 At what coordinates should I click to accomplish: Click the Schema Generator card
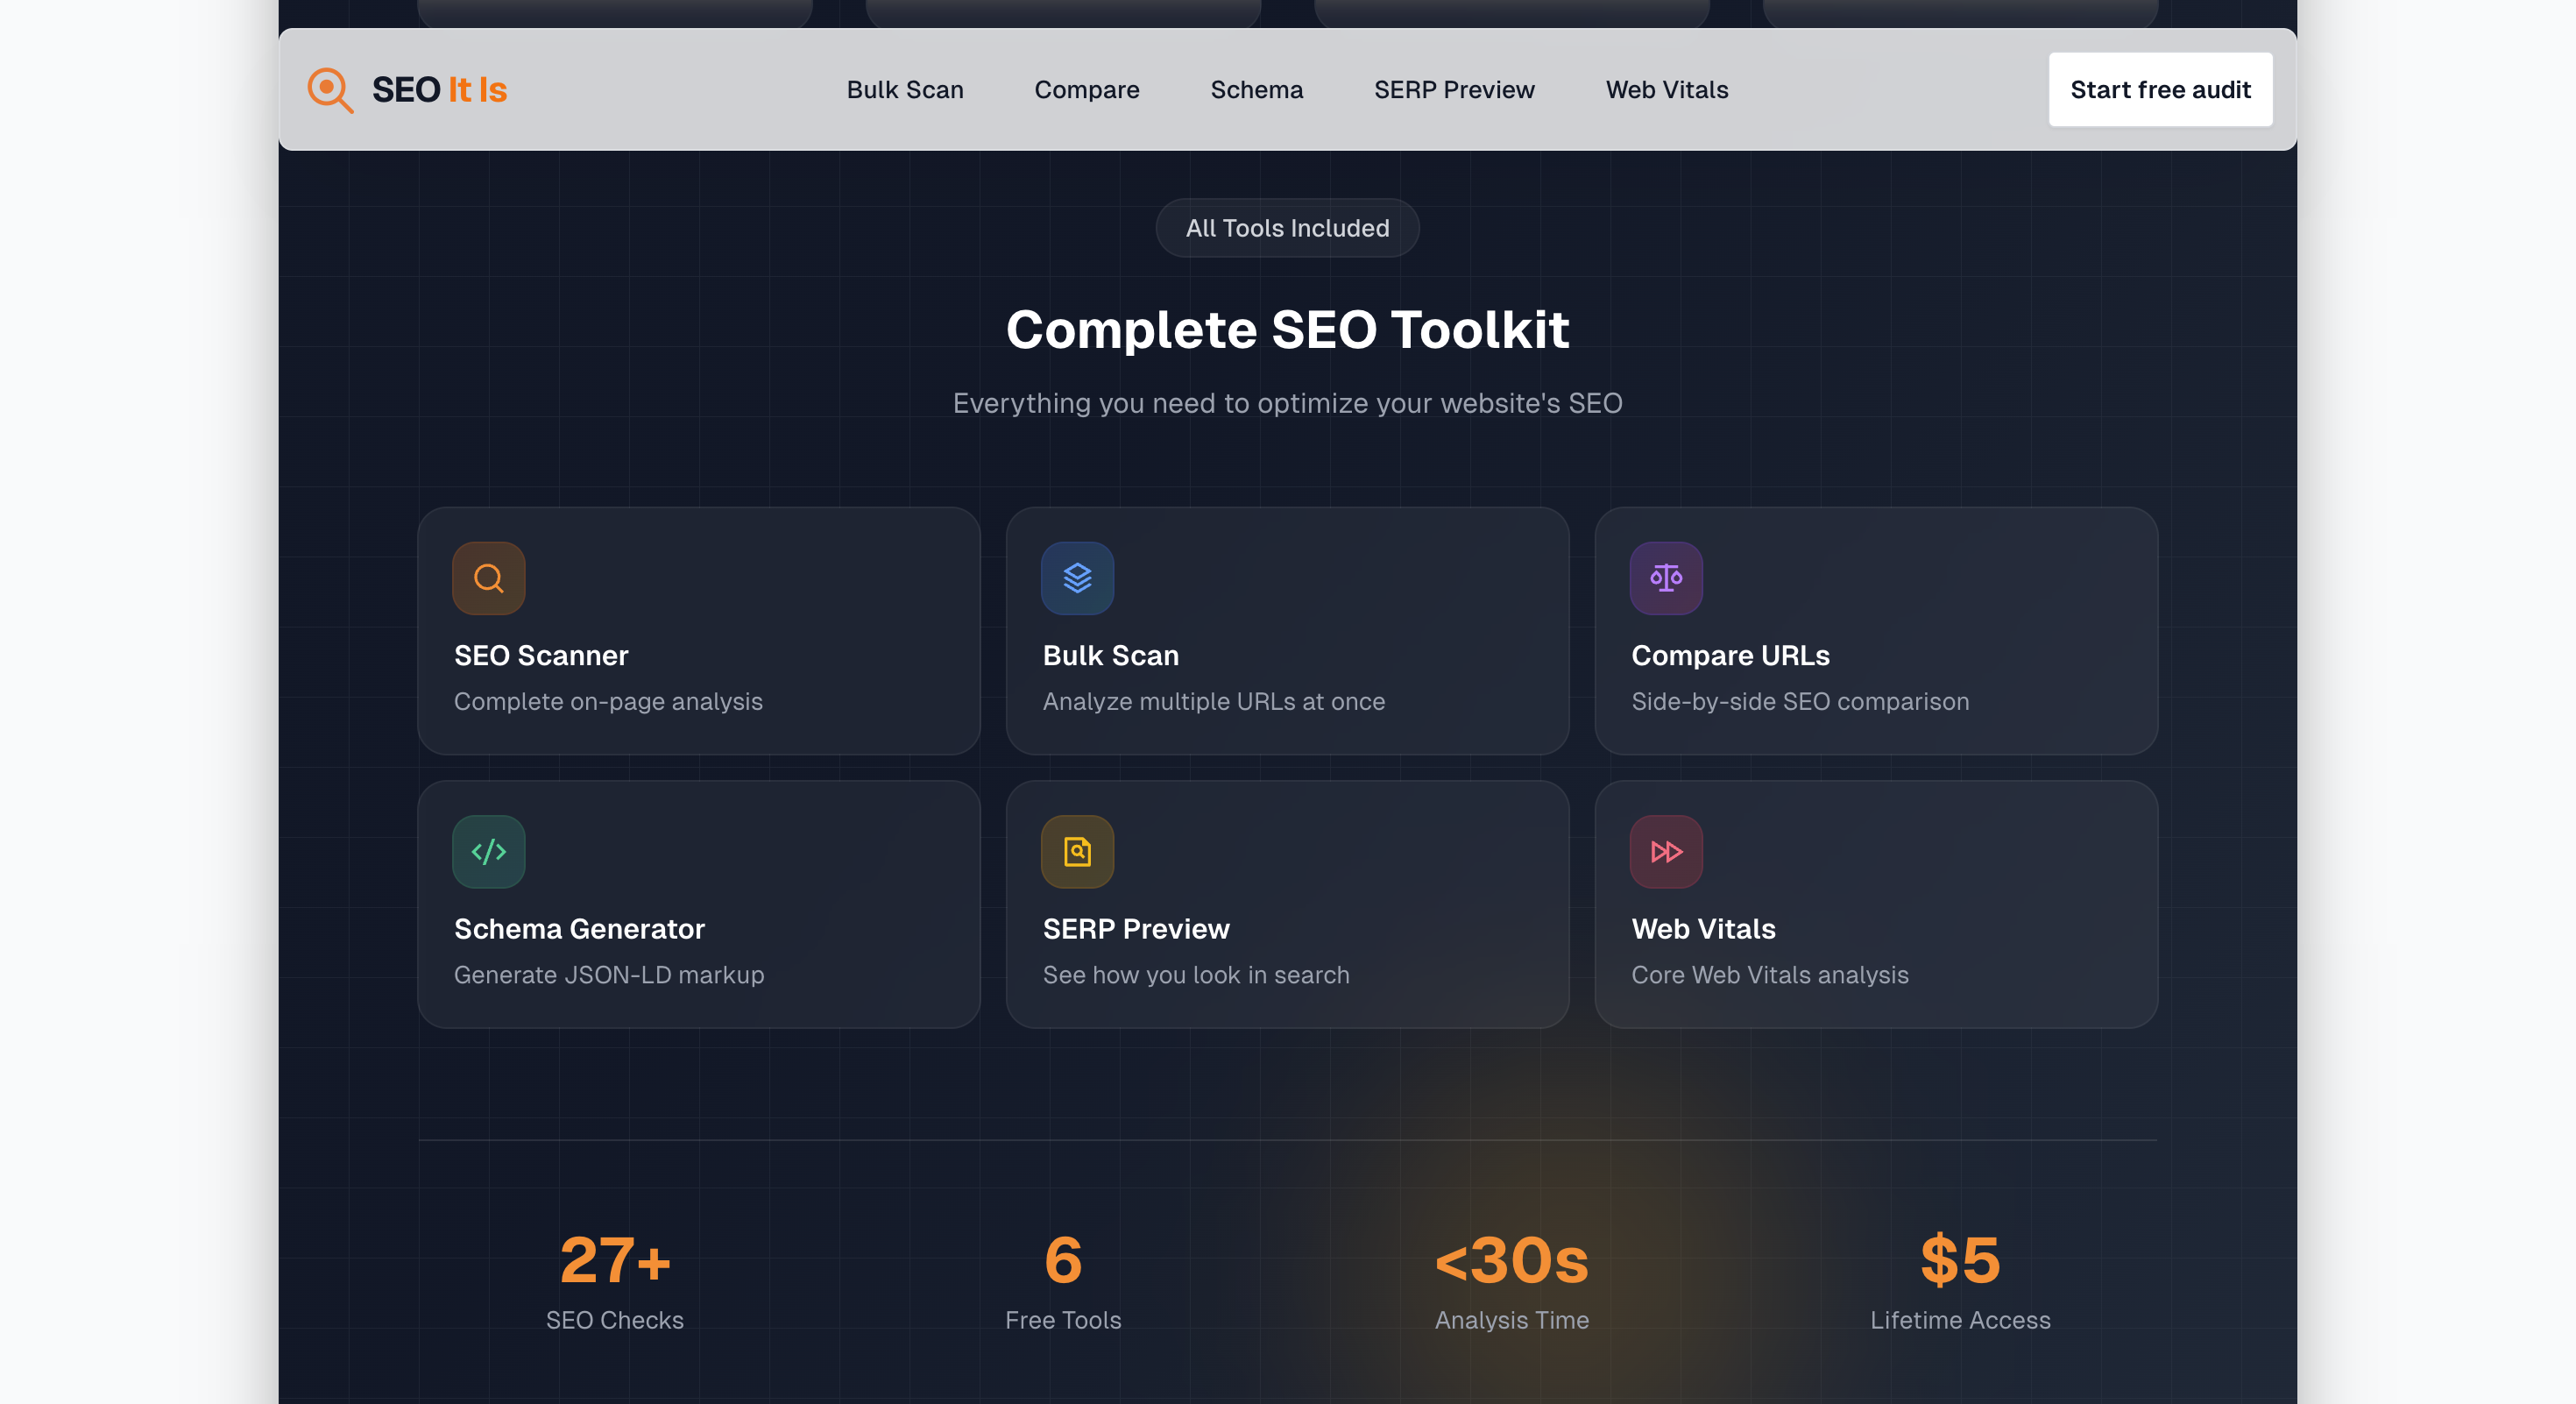tap(698, 904)
